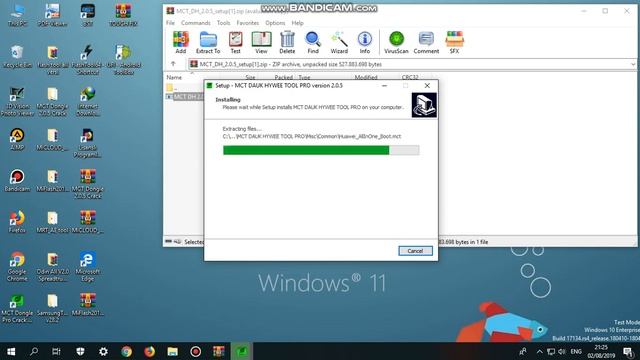Open the Wizard tool in WinRAR

339,42
